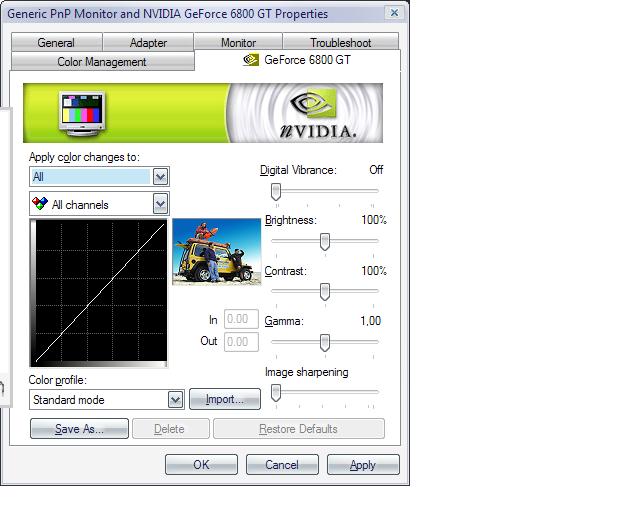Click the Gamma 1,00 value
Image resolution: width=640 pixels, height=512 pixels.
point(371,321)
